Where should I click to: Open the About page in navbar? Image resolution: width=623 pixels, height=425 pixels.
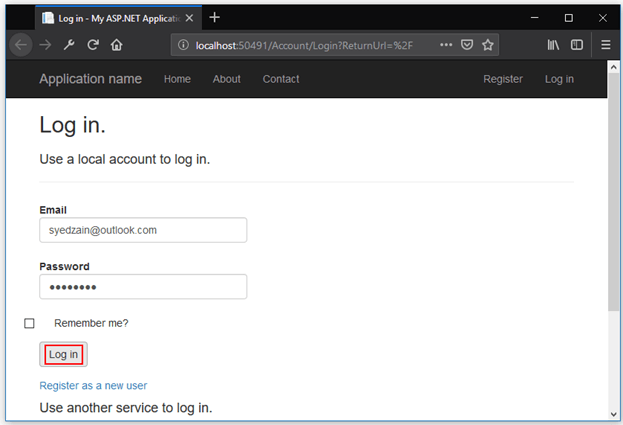pos(226,79)
